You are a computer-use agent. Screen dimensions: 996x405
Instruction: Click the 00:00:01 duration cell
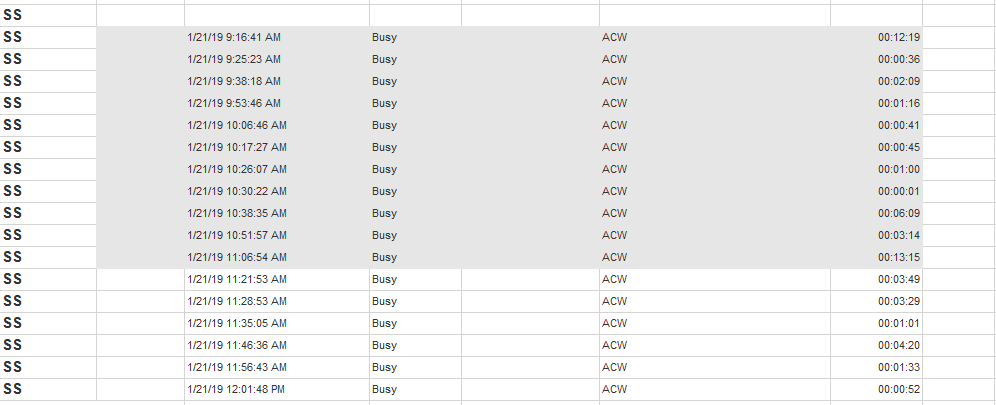point(877,191)
